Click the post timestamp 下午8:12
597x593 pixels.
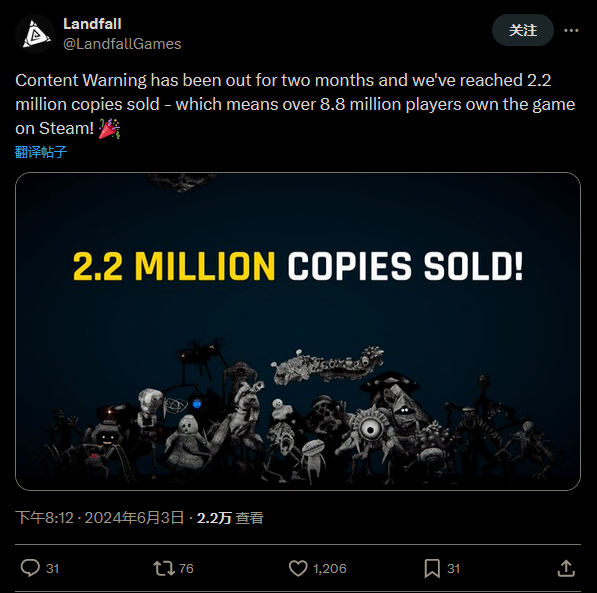point(44,518)
